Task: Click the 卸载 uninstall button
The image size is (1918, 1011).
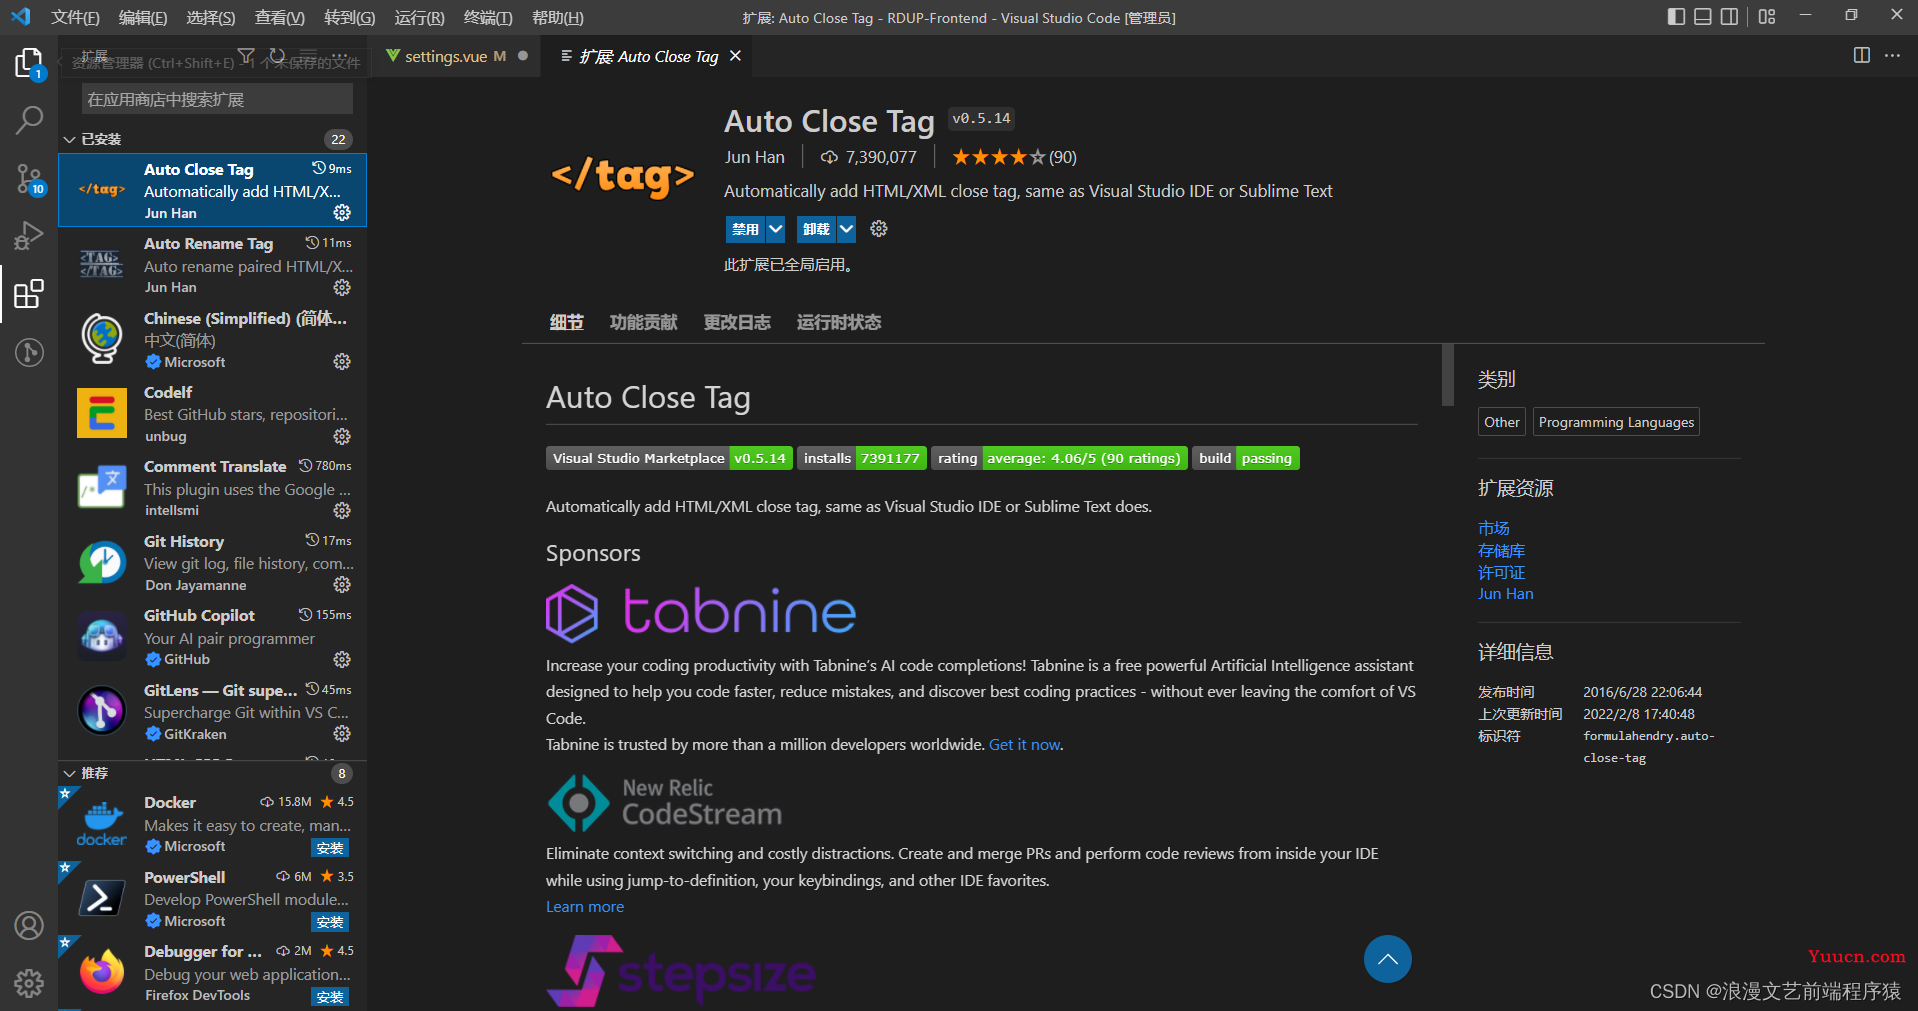Action: (816, 229)
